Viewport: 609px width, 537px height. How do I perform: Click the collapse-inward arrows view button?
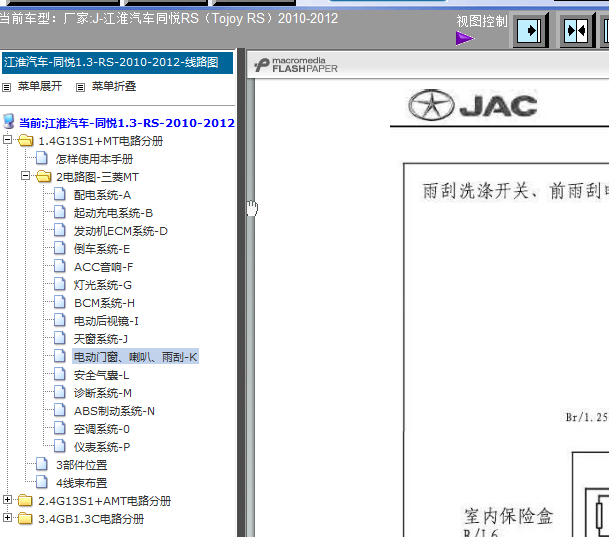click(x=577, y=30)
